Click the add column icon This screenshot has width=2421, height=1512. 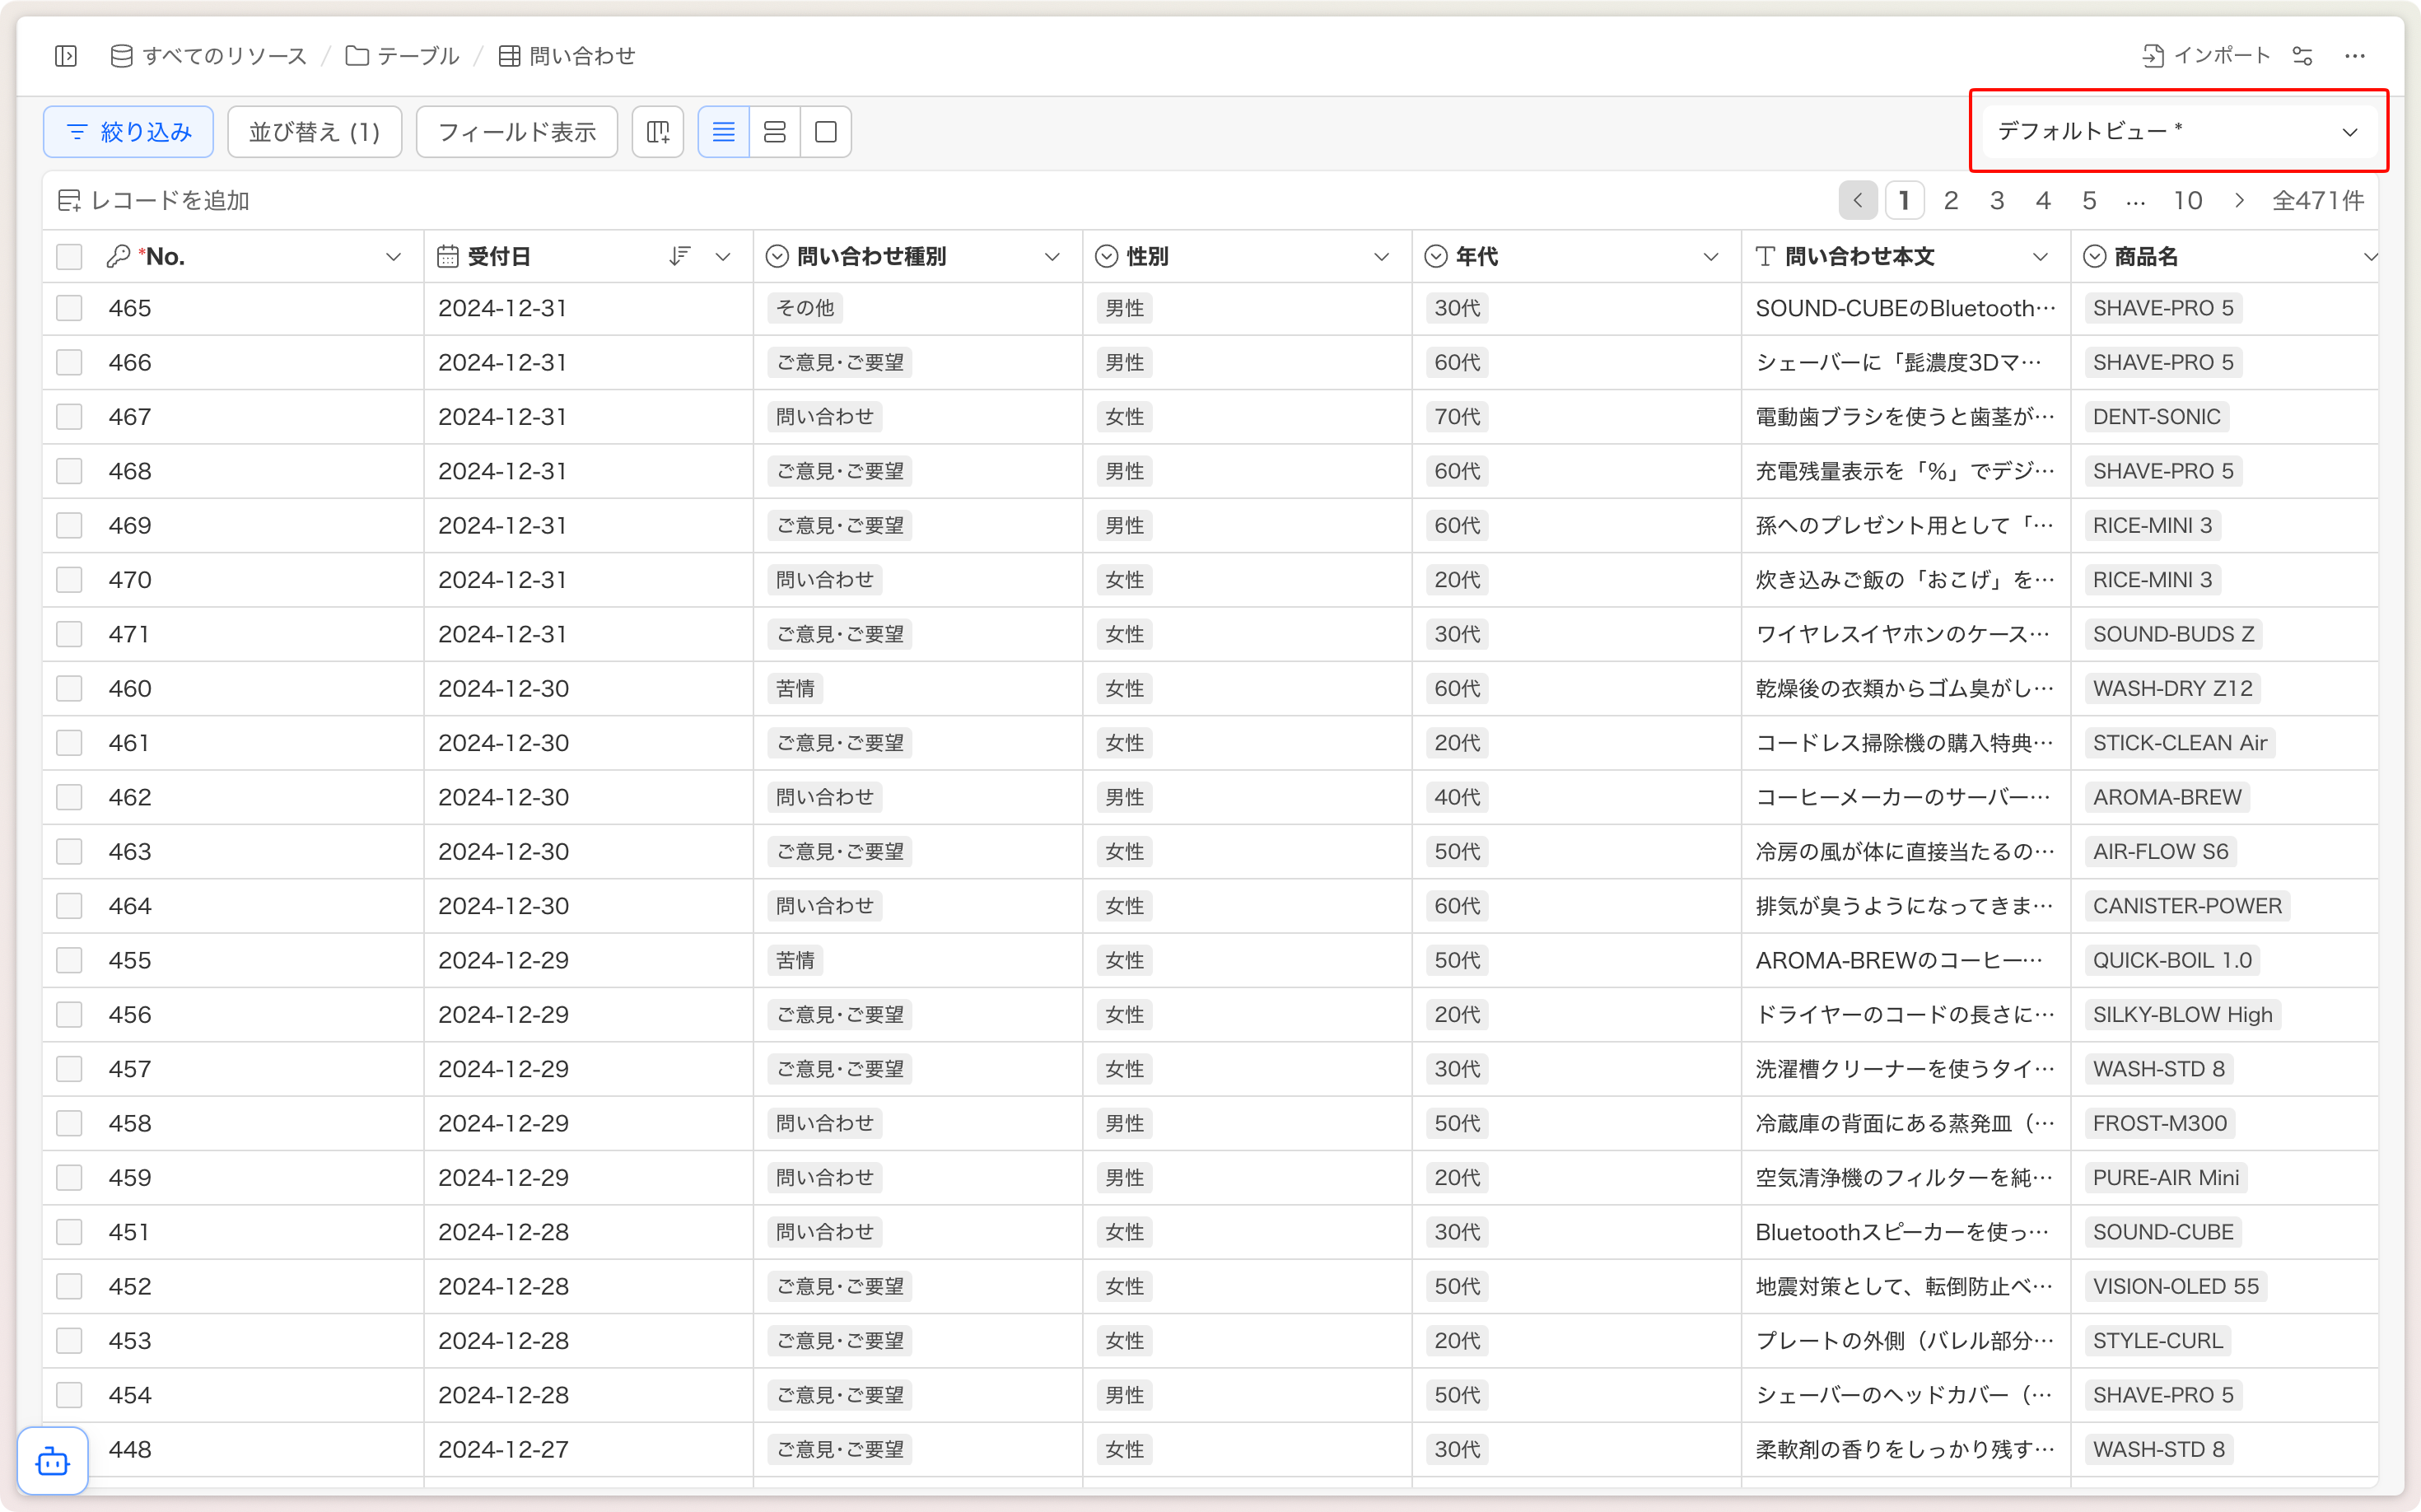pos(658,132)
